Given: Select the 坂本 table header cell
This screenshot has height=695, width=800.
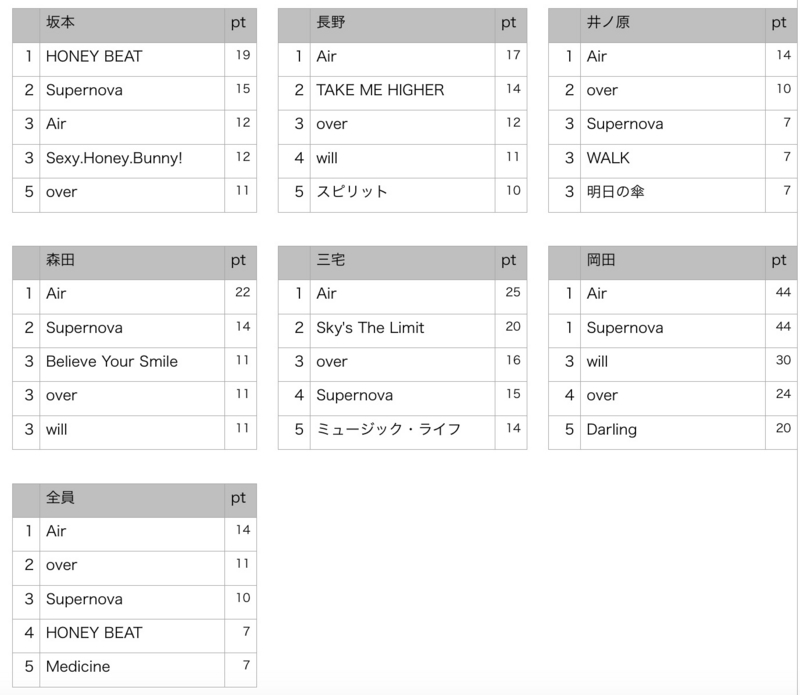Looking at the screenshot, I should click(x=132, y=25).
